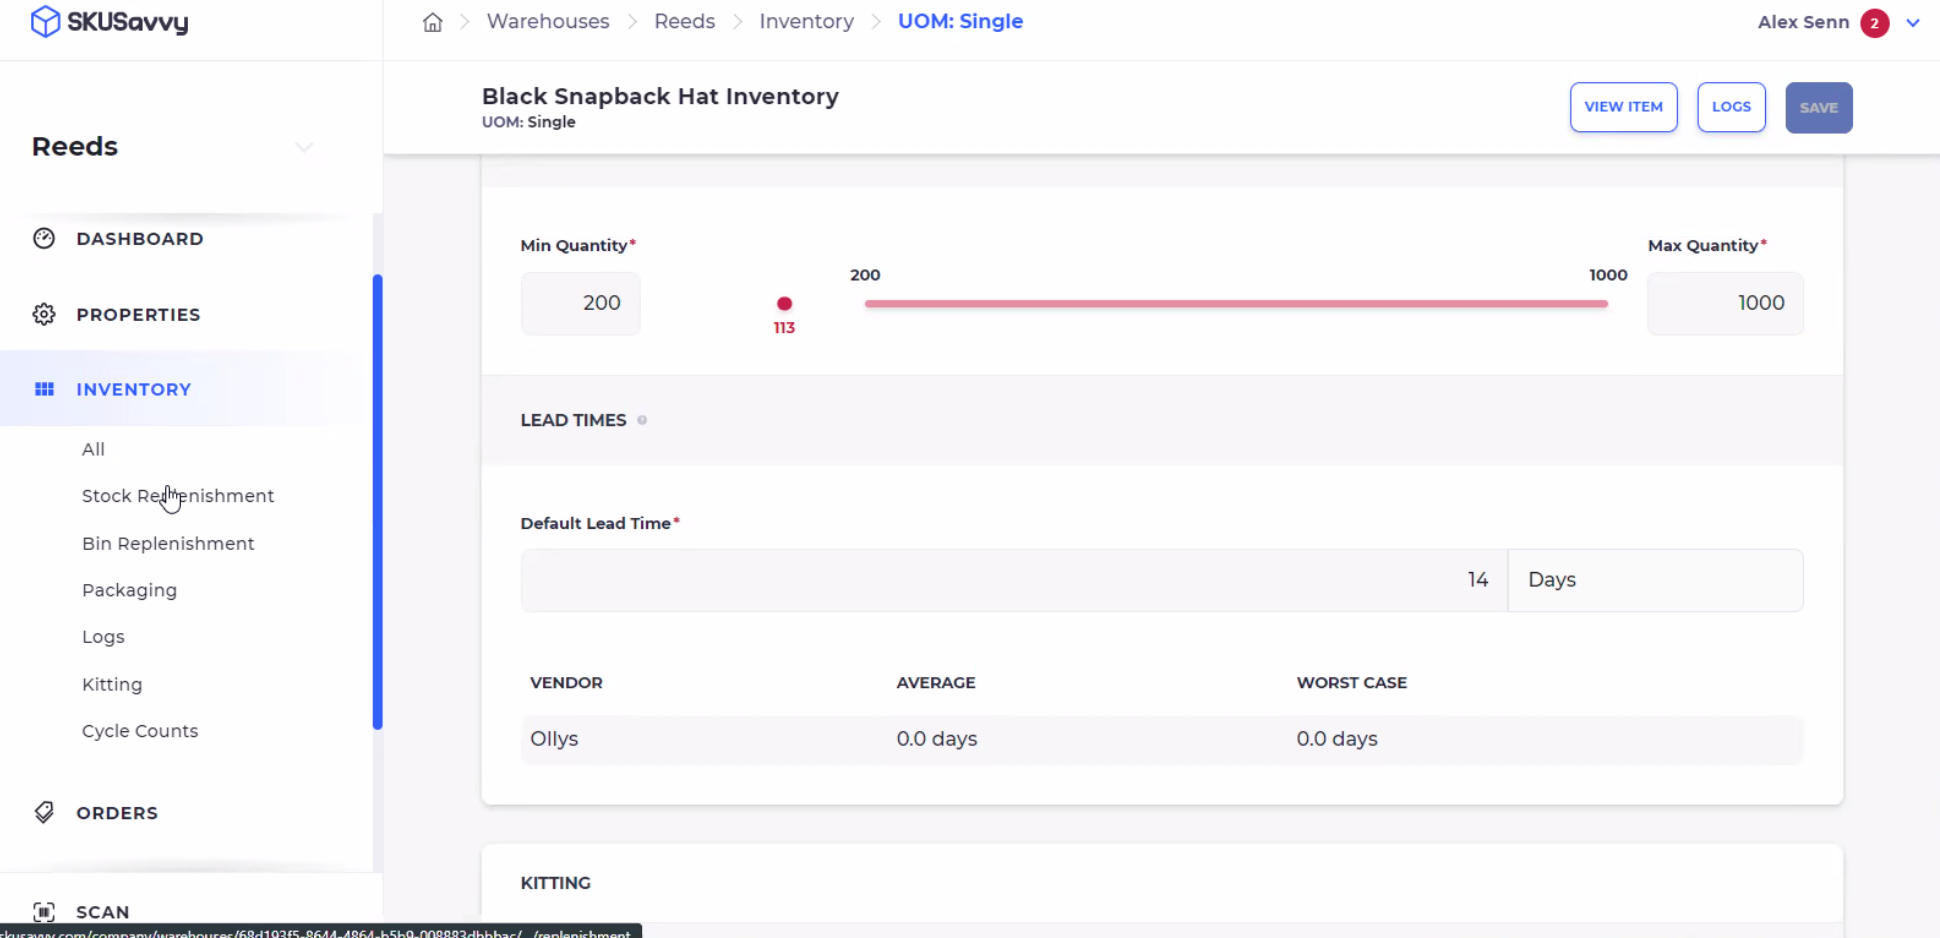This screenshot has height=938, width=1940.
Task: Open Dashboard from sidebar gauge icon
Action: [x=44, y=238]
